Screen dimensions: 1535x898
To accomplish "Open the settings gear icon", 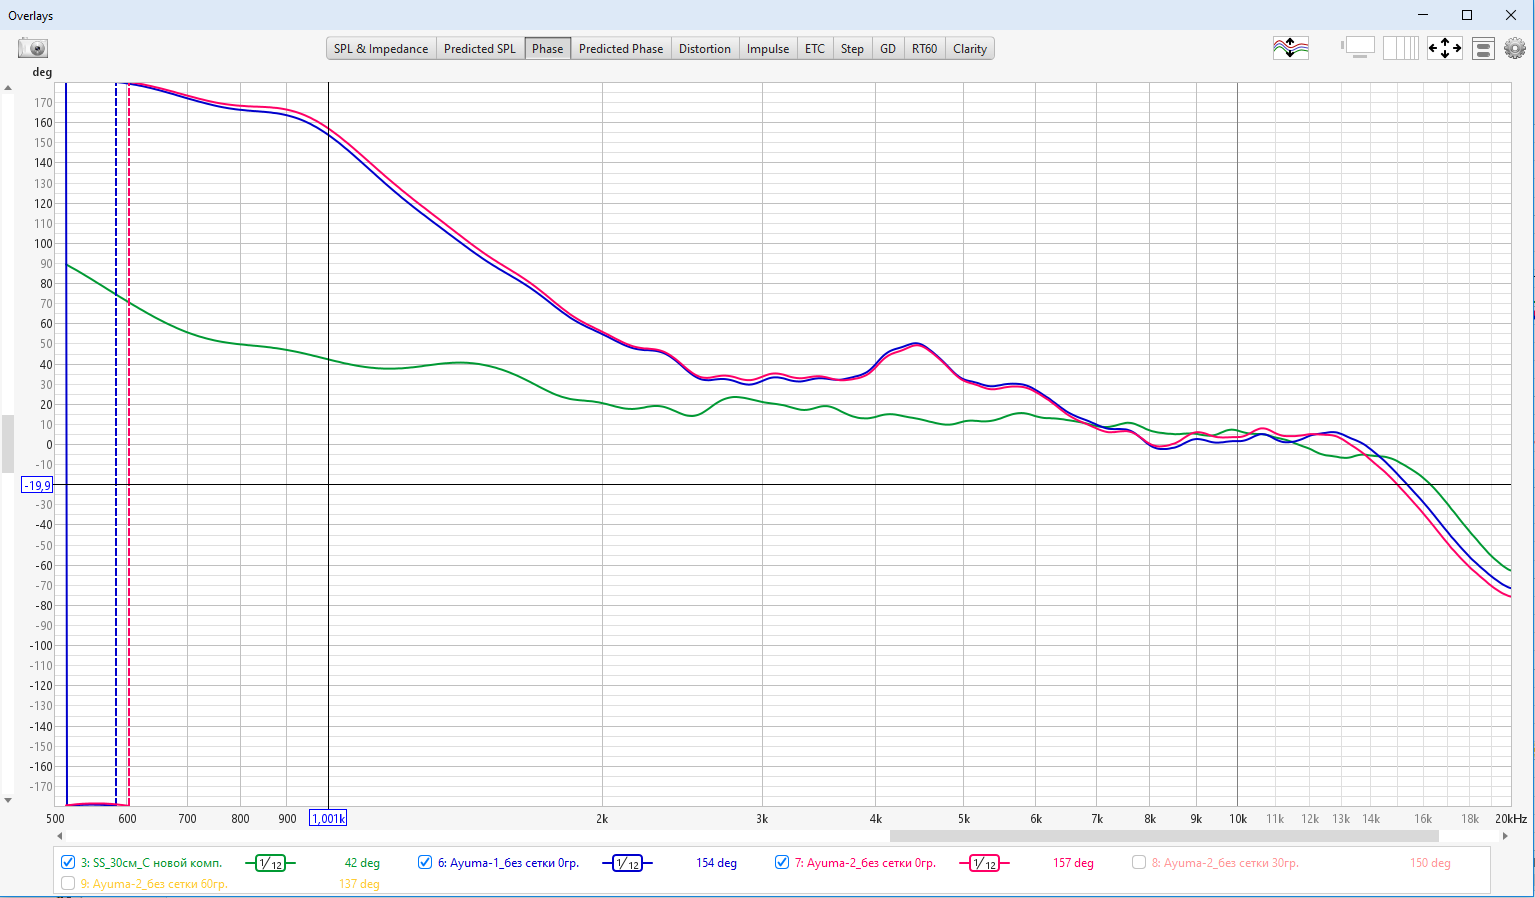I will 1515,48.
